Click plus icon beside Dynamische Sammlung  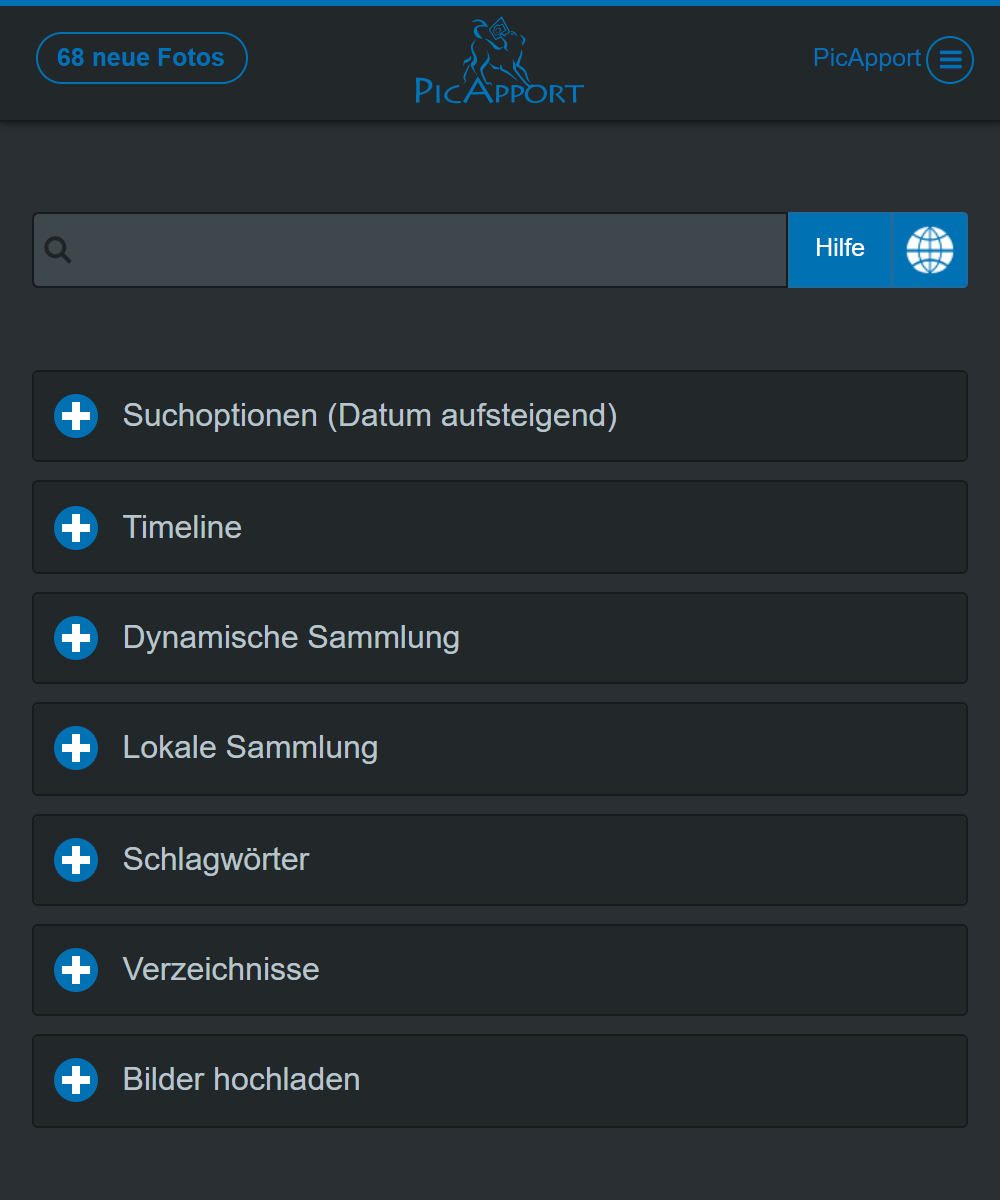pos(76,638)
